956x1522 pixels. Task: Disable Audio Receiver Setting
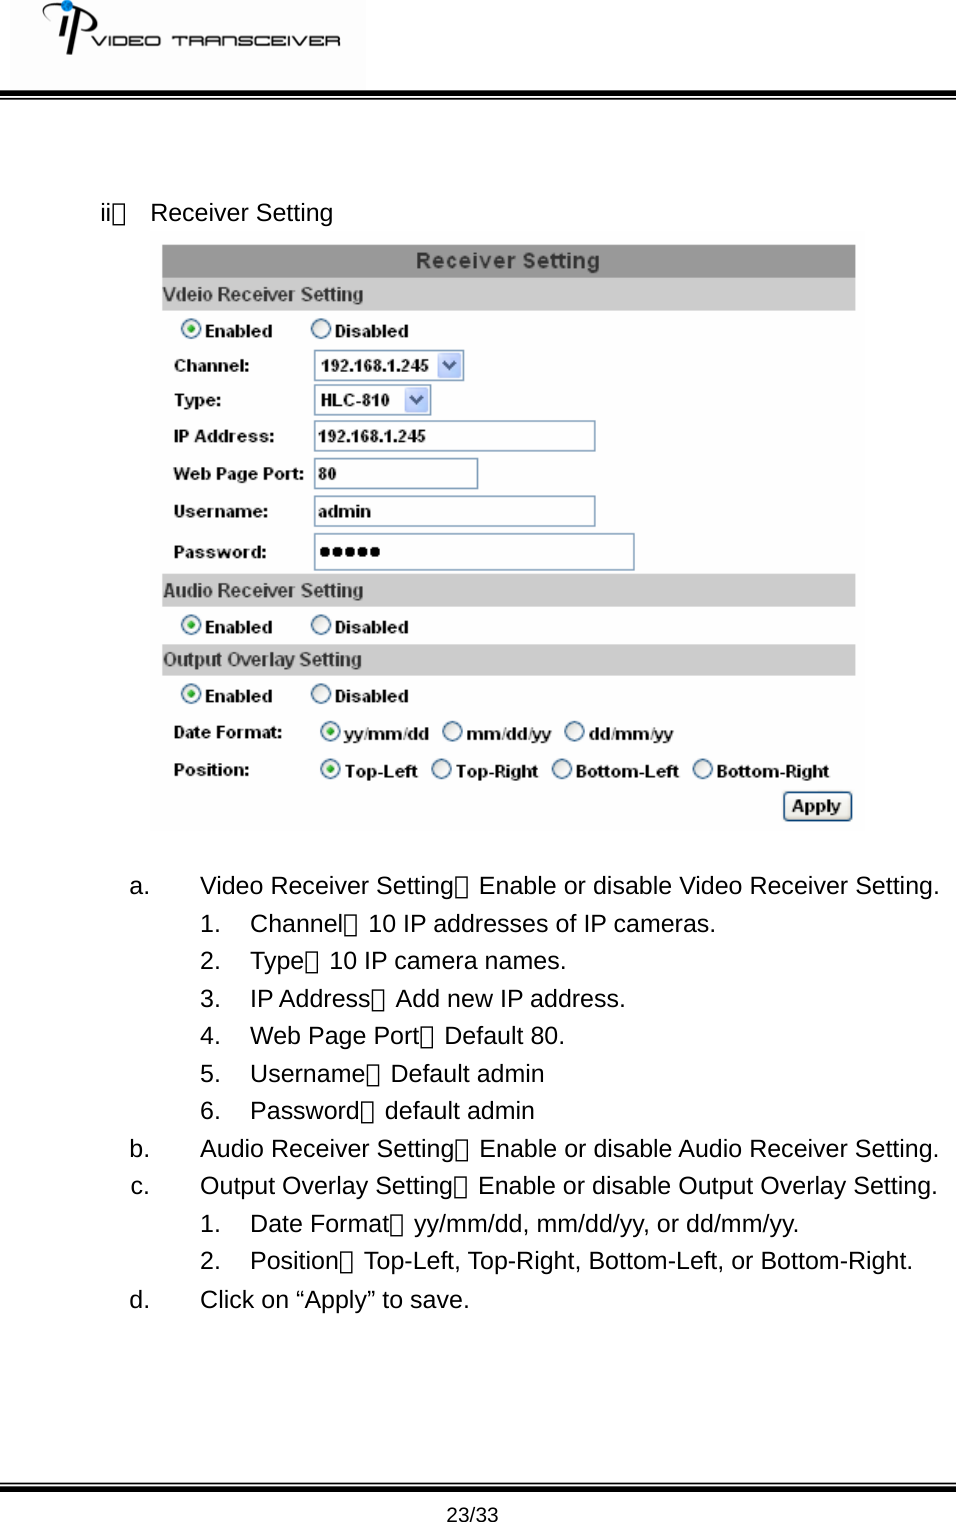[321, 623]
